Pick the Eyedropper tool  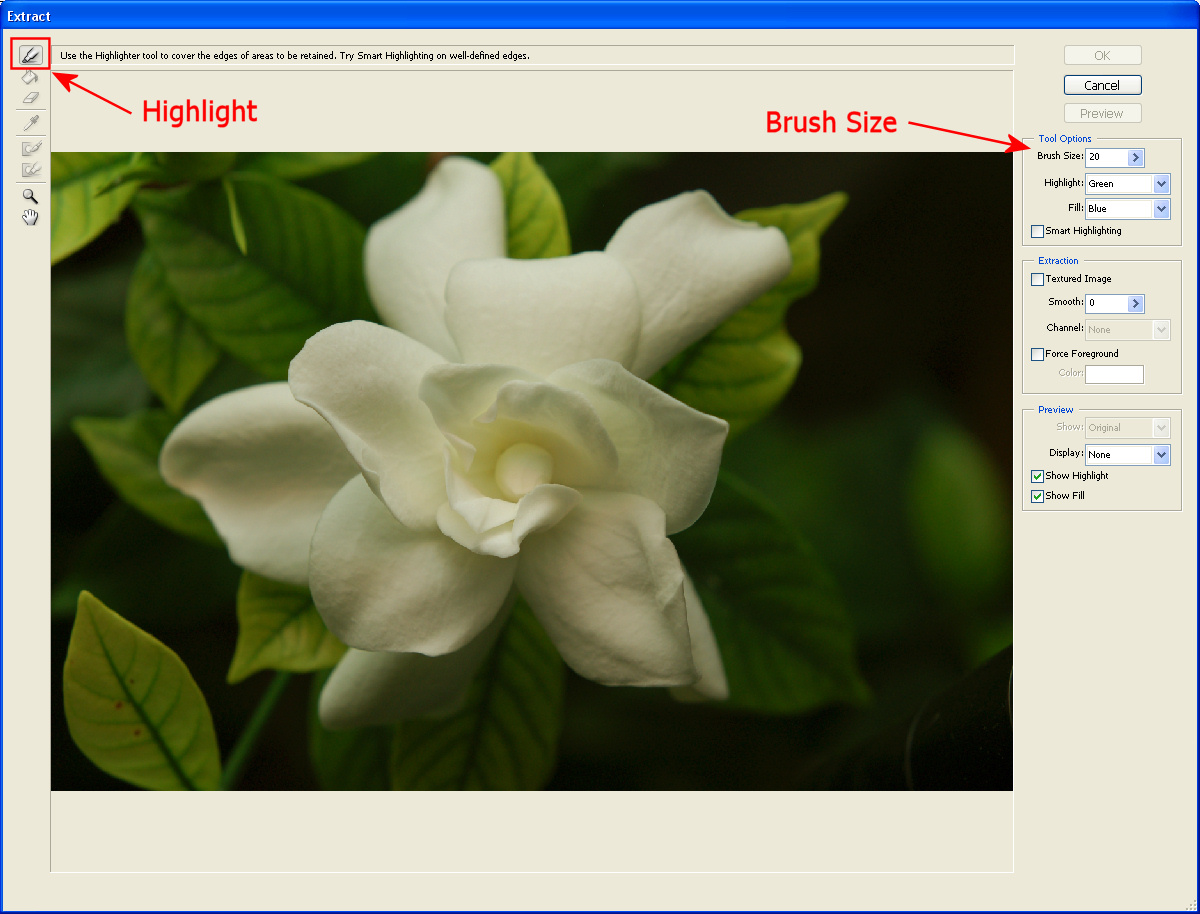30,122
